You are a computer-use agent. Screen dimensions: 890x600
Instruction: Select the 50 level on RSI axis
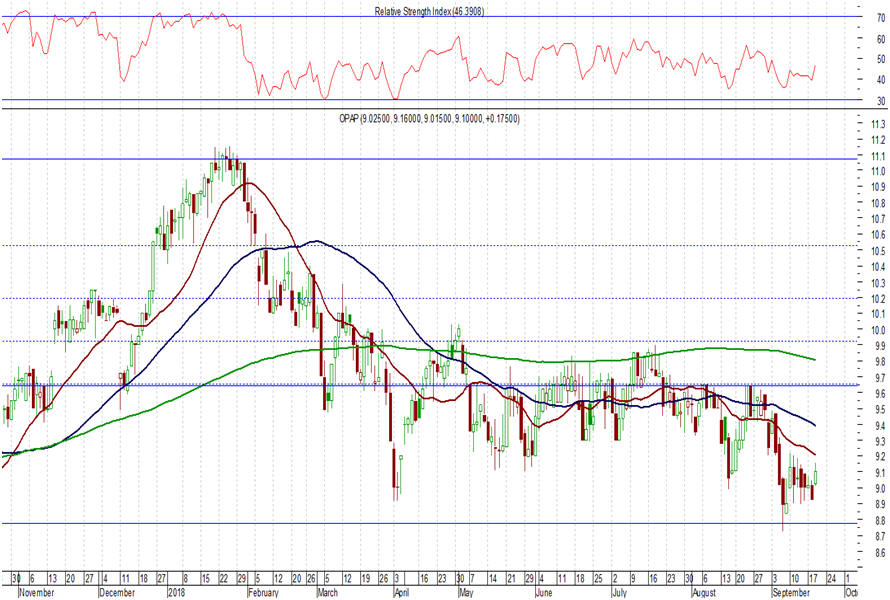[x=880, y=59]
